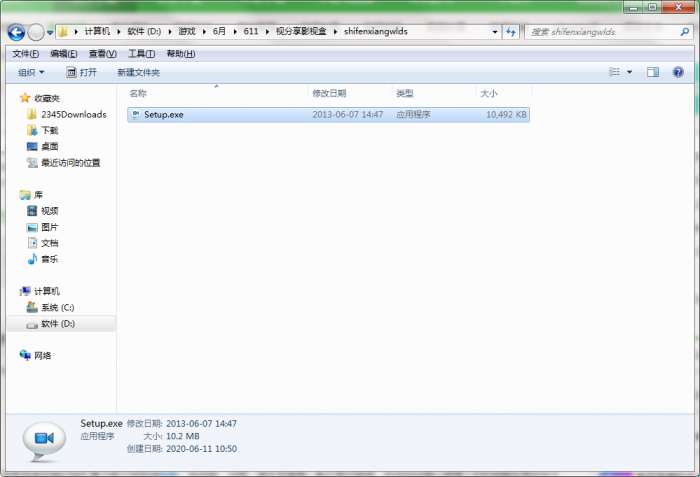Click the video bubble icon in details pane
700x477 pixels.
[44, 440]
